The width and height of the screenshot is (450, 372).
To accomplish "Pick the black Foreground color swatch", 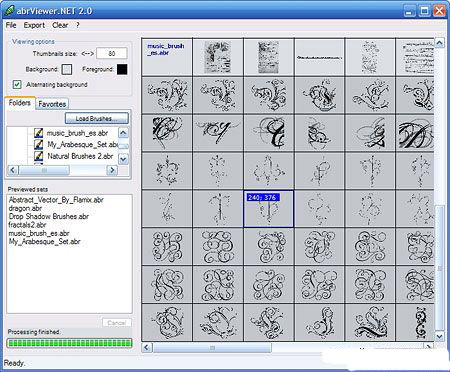I will point(122,69).
